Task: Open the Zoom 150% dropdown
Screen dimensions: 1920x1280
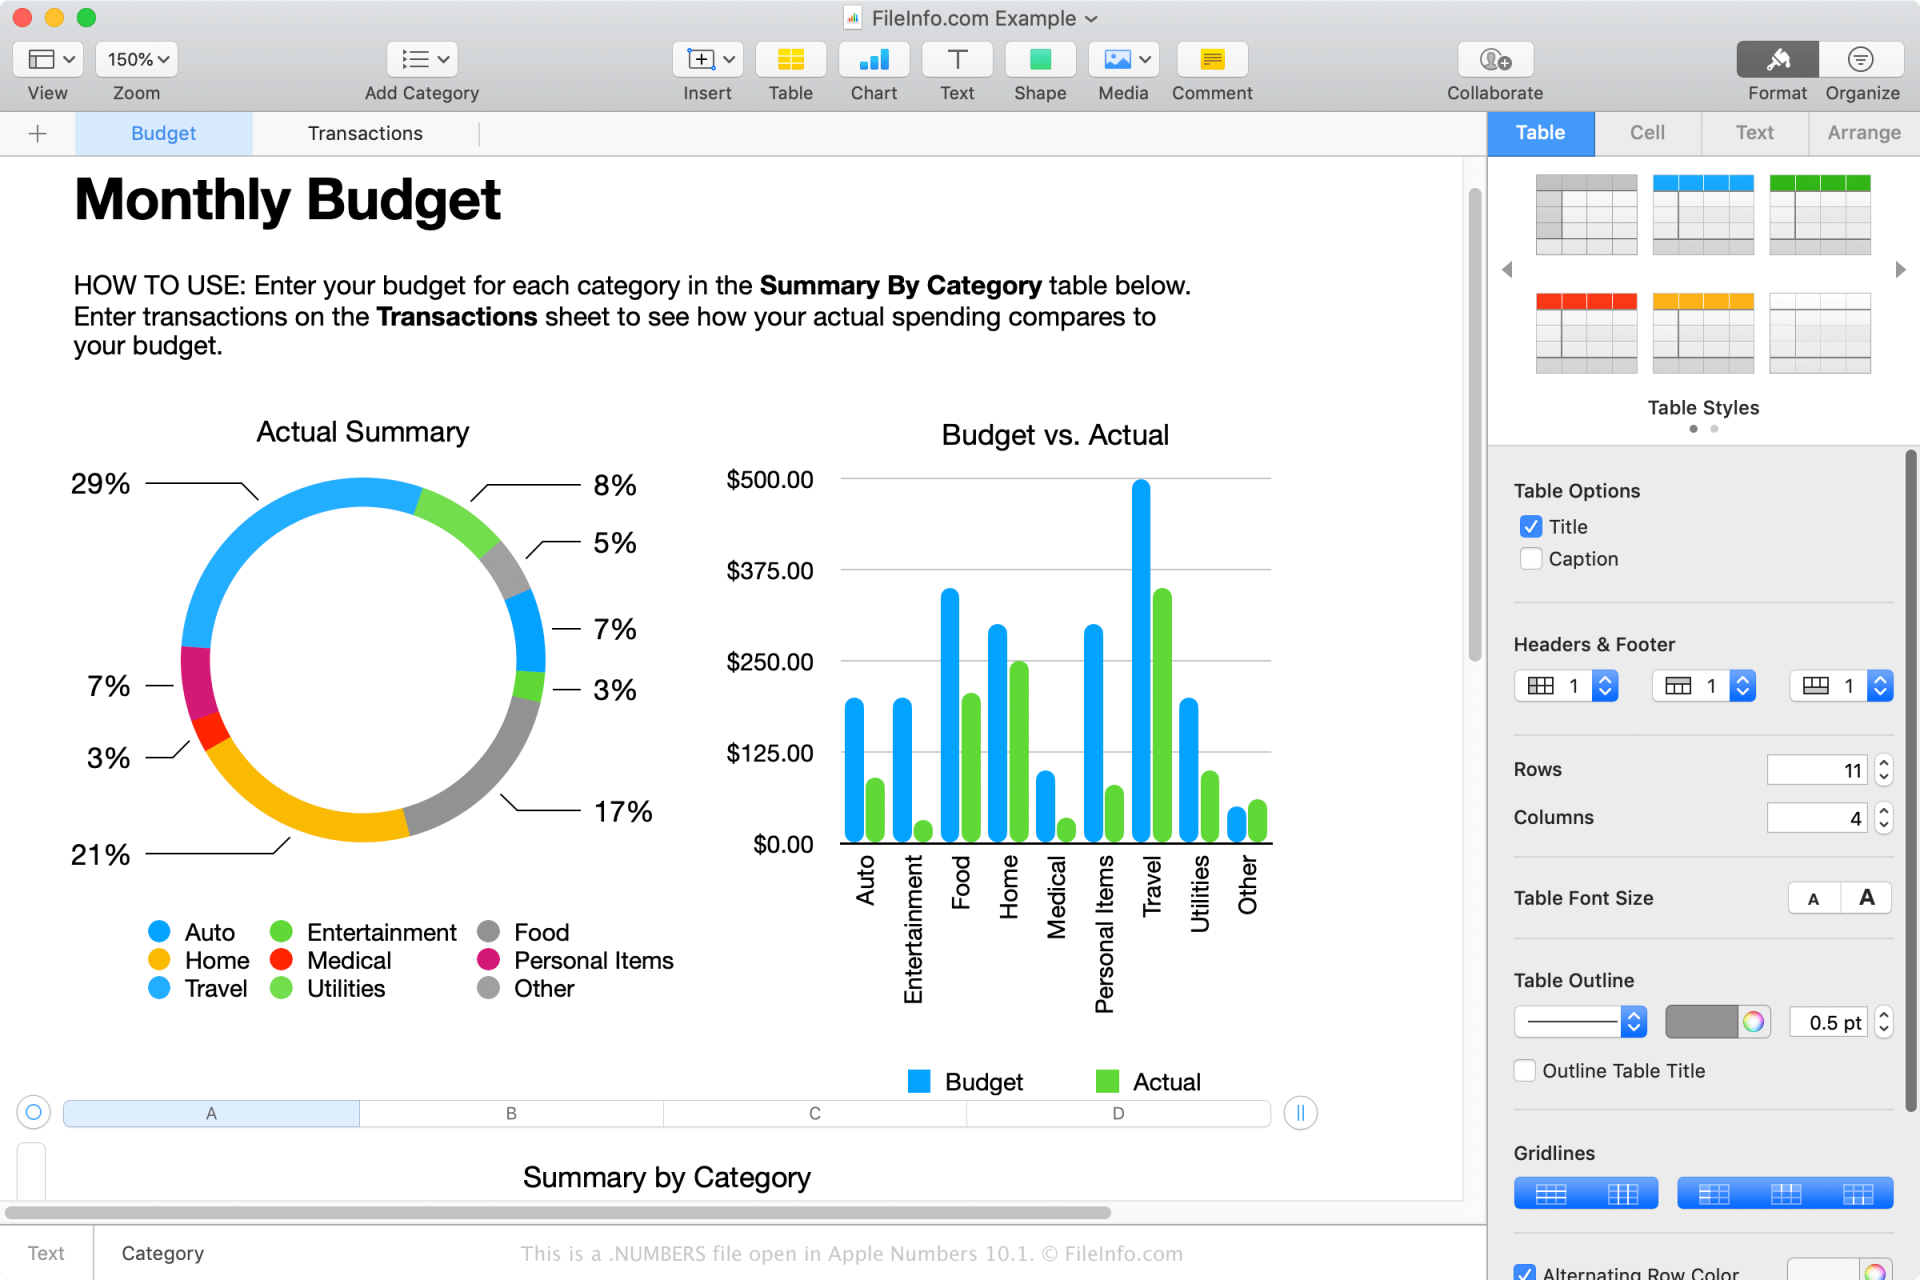Action: [137, 60]
